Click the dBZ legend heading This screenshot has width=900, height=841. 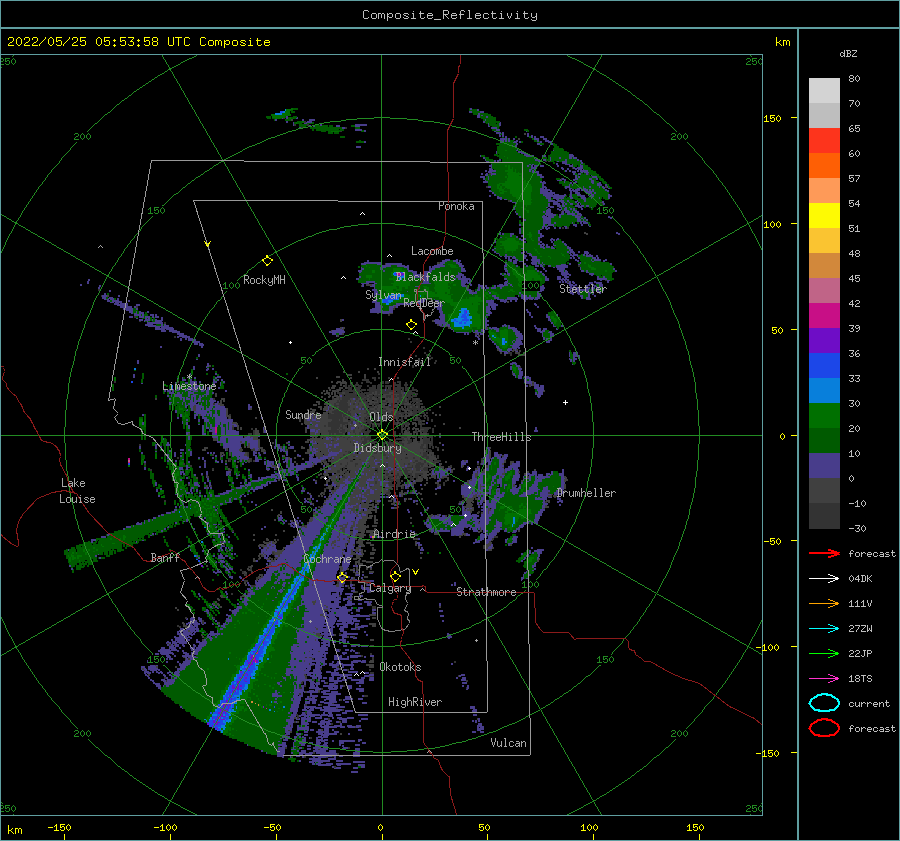(x=848, y=53)
